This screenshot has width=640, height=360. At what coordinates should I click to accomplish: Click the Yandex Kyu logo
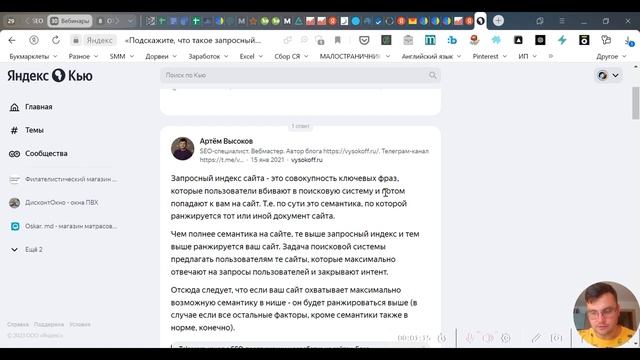50,76
